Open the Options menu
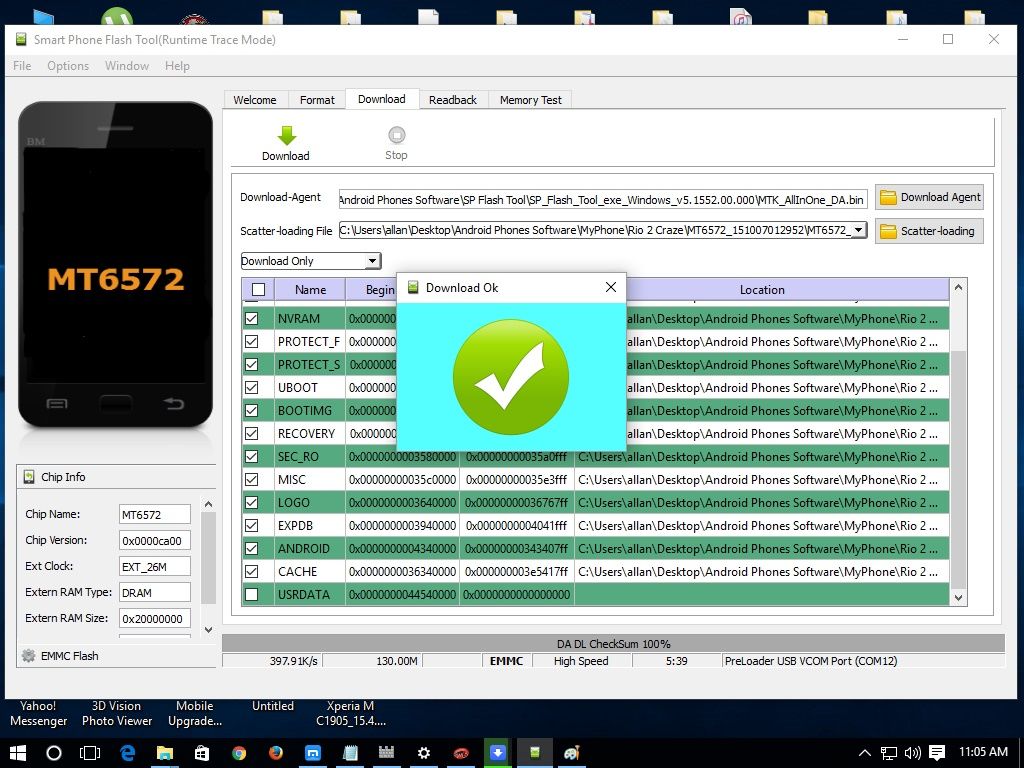This screenshot has height=768, width=1024. point(68,66)
